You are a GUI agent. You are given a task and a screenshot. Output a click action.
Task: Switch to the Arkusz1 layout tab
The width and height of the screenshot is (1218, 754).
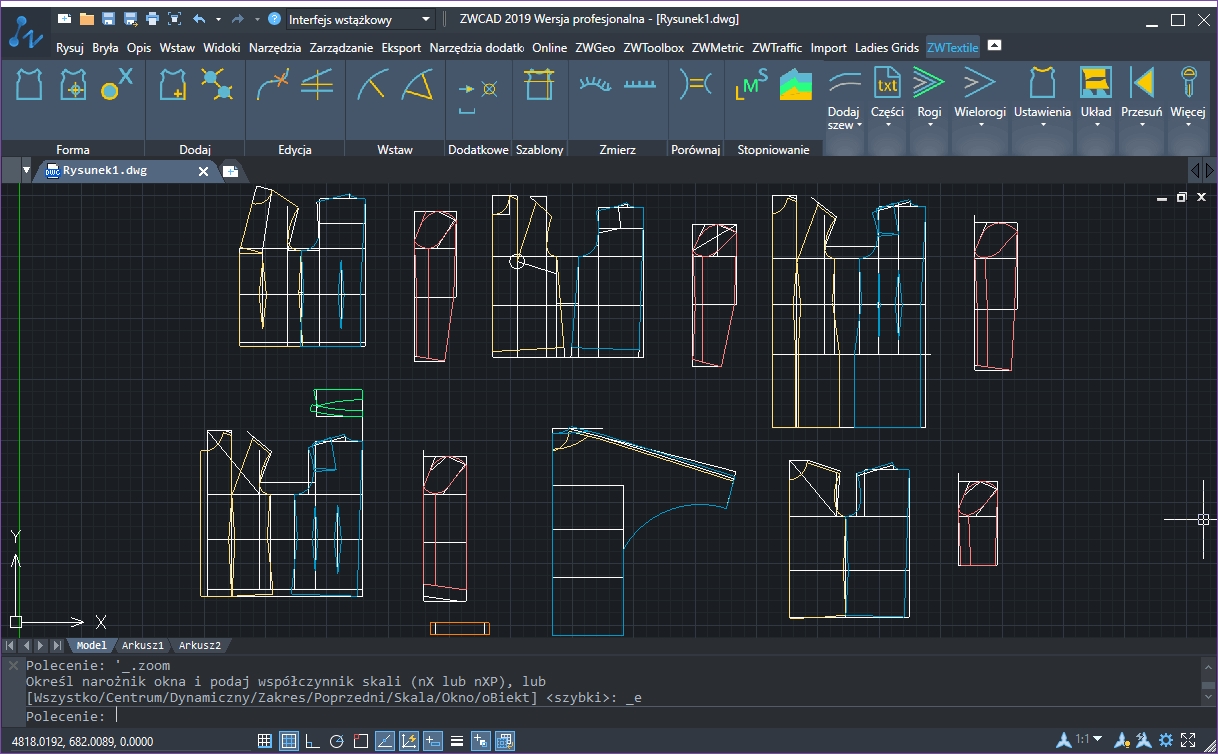coord(143,645)
